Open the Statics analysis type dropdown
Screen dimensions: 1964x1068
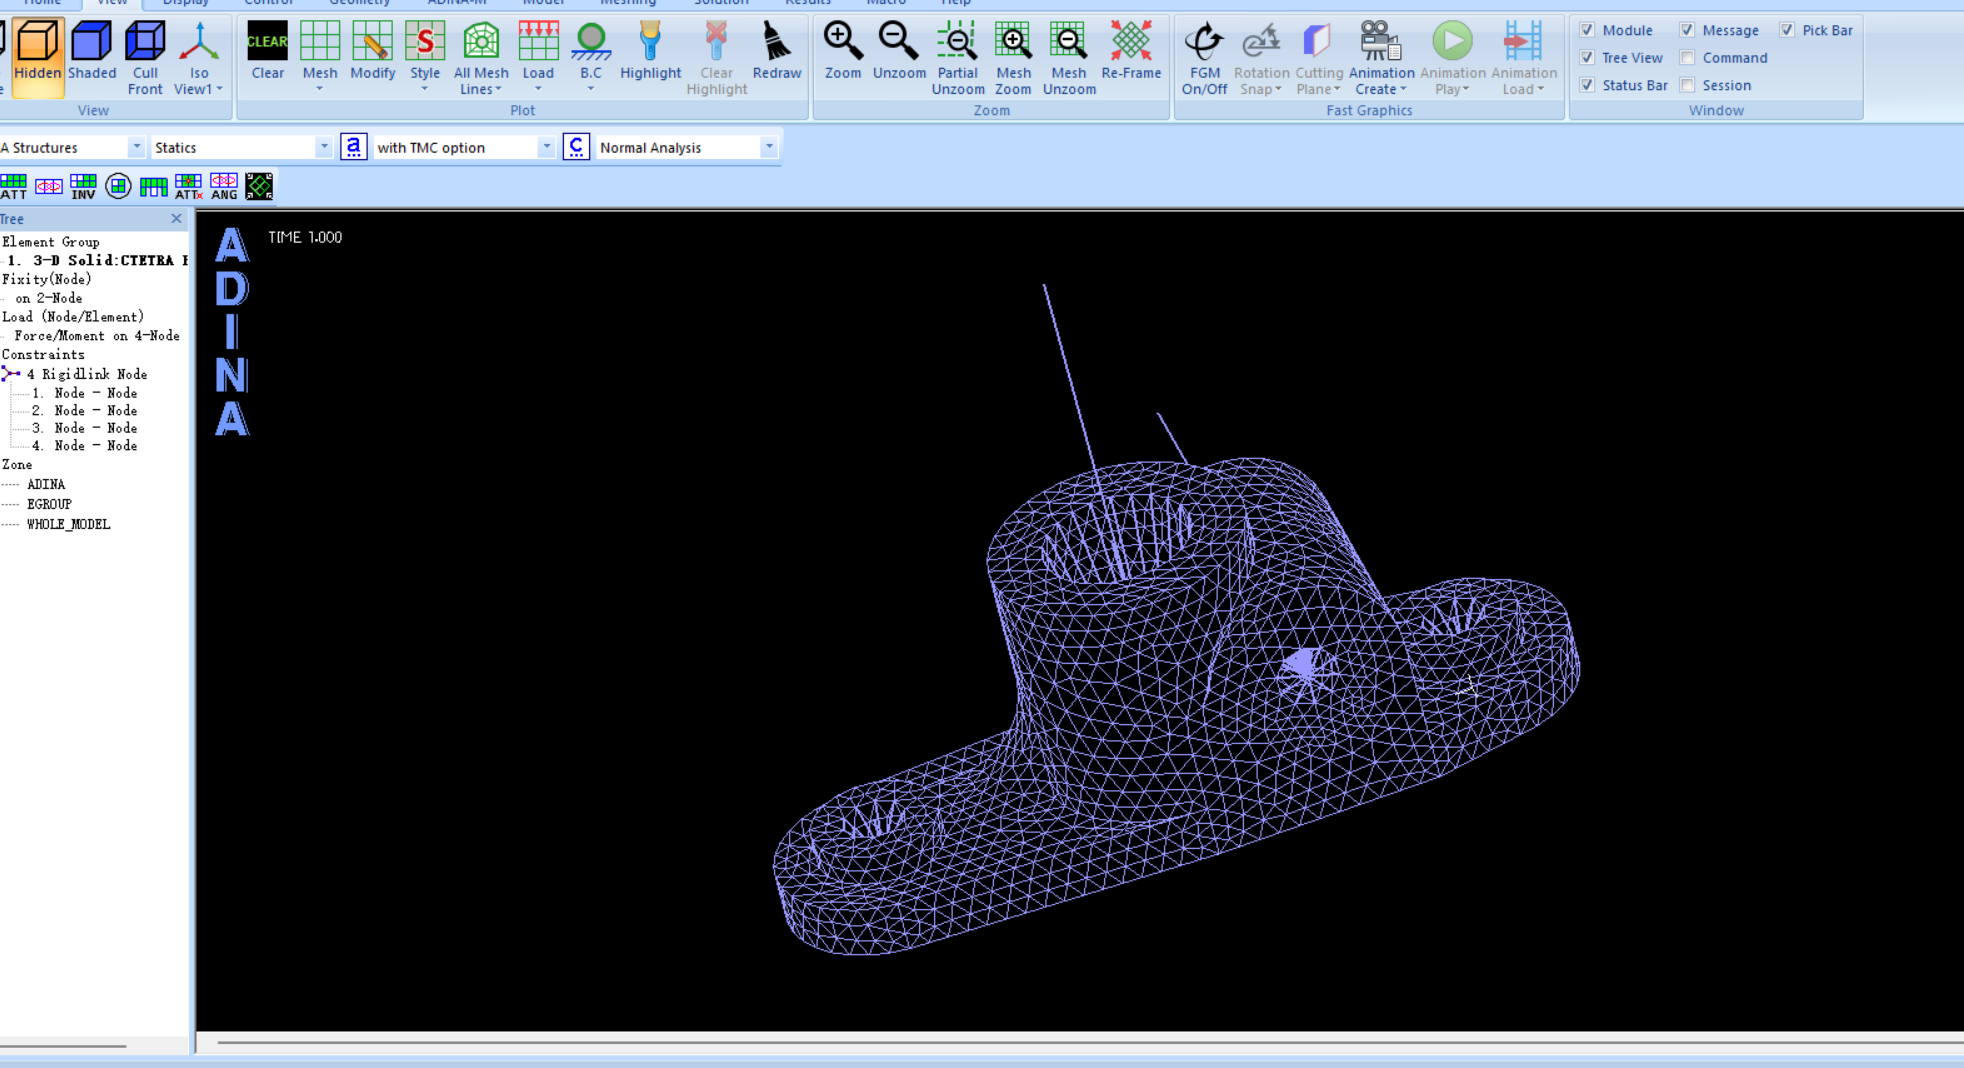coord(323,147)
